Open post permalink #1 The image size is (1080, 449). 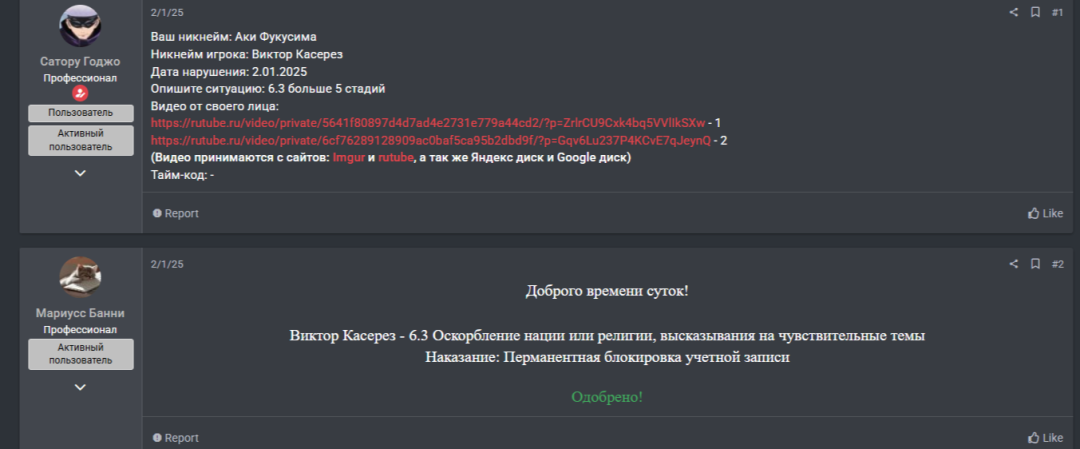(x=1057, y=13)
